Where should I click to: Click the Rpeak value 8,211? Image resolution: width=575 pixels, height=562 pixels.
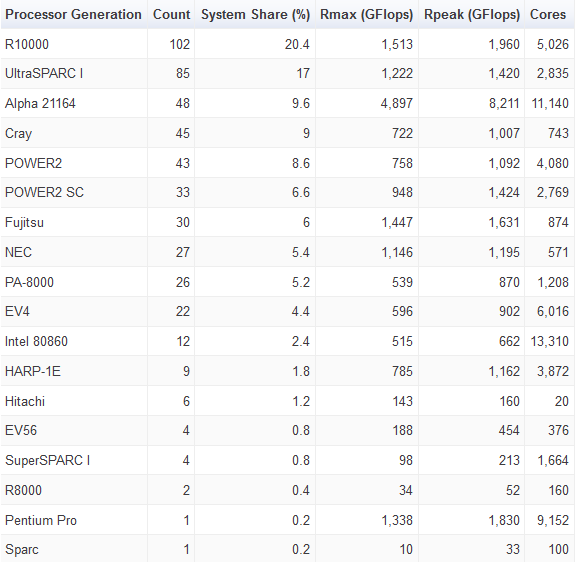point(504,103)
